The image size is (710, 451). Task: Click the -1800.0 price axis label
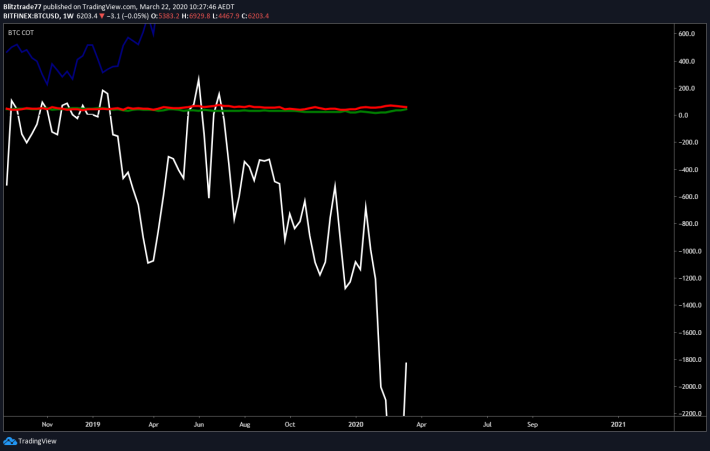coord(689,360)
